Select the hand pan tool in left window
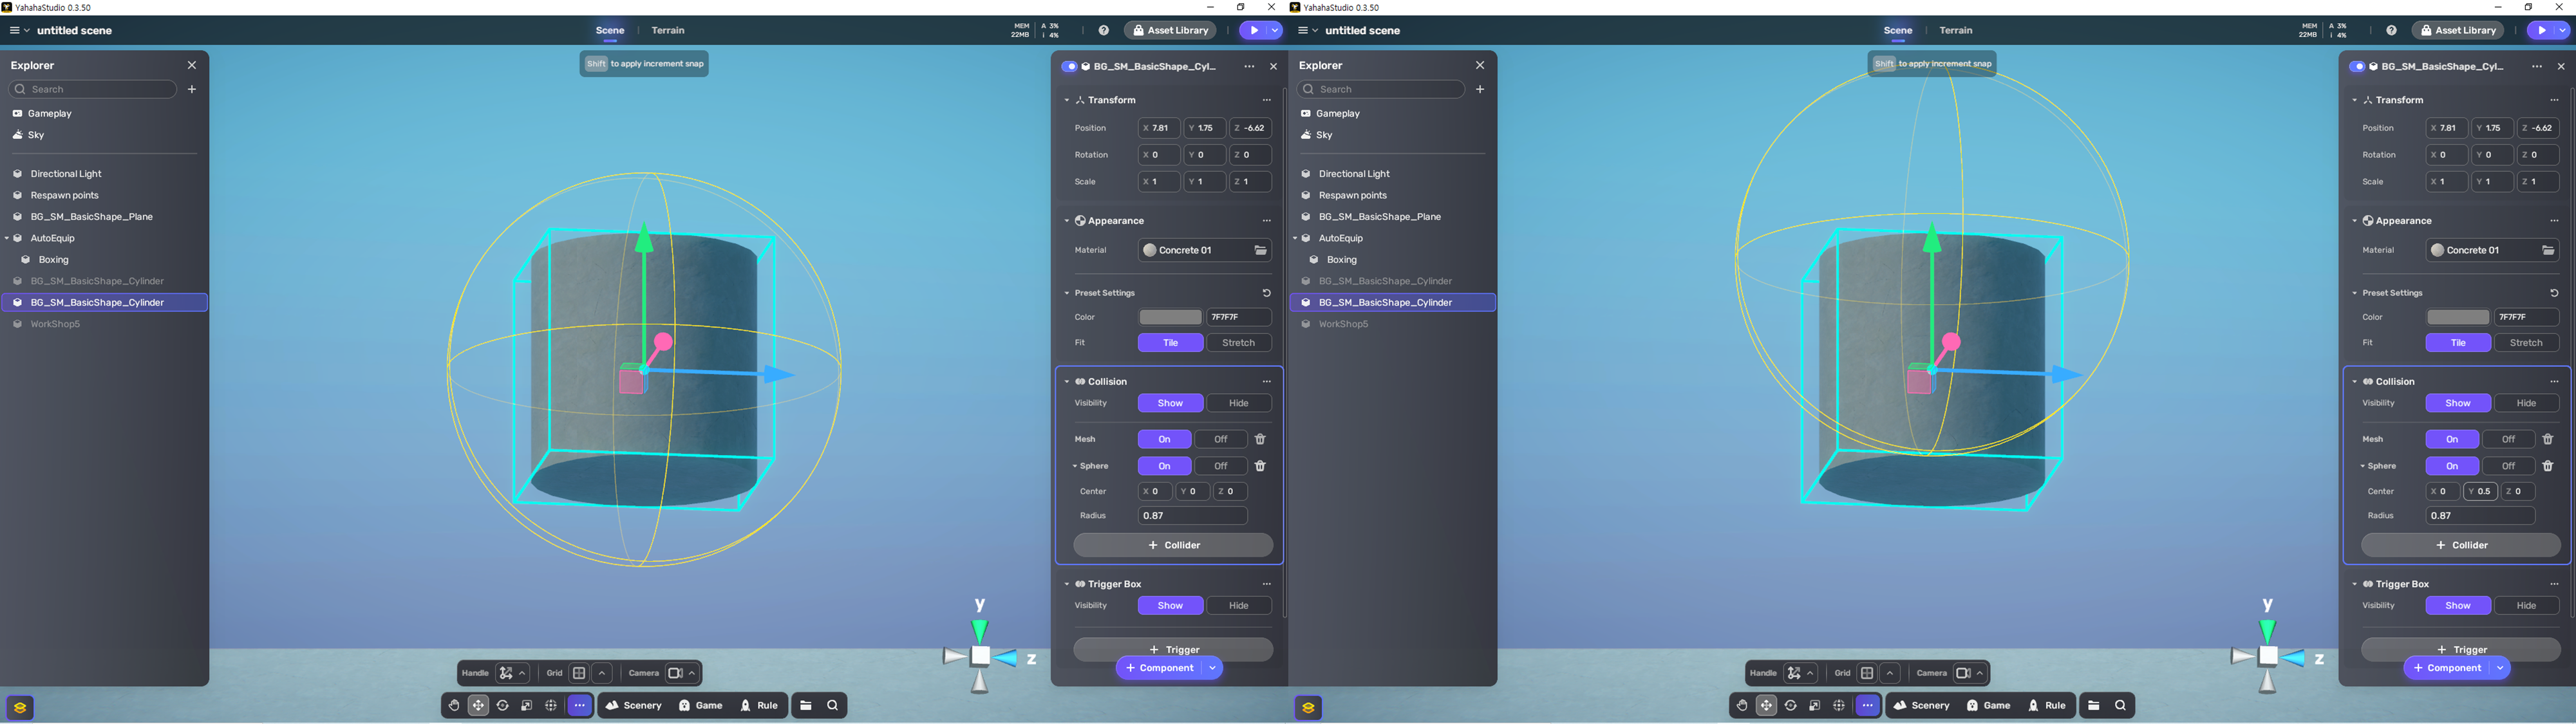 pos(454,706)
